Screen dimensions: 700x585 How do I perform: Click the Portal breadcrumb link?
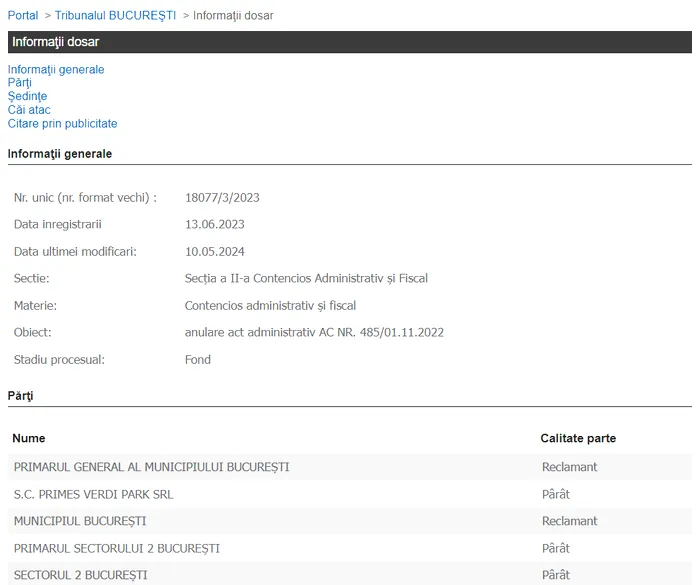coord(23,16)
